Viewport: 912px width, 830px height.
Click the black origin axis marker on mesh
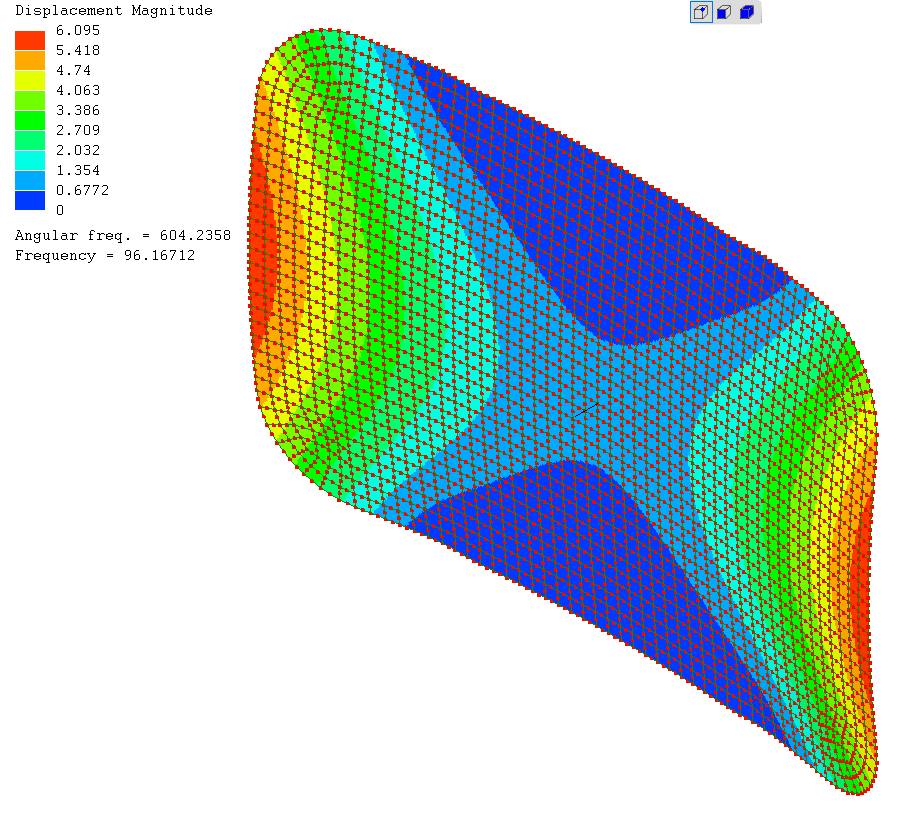[586, 409]
